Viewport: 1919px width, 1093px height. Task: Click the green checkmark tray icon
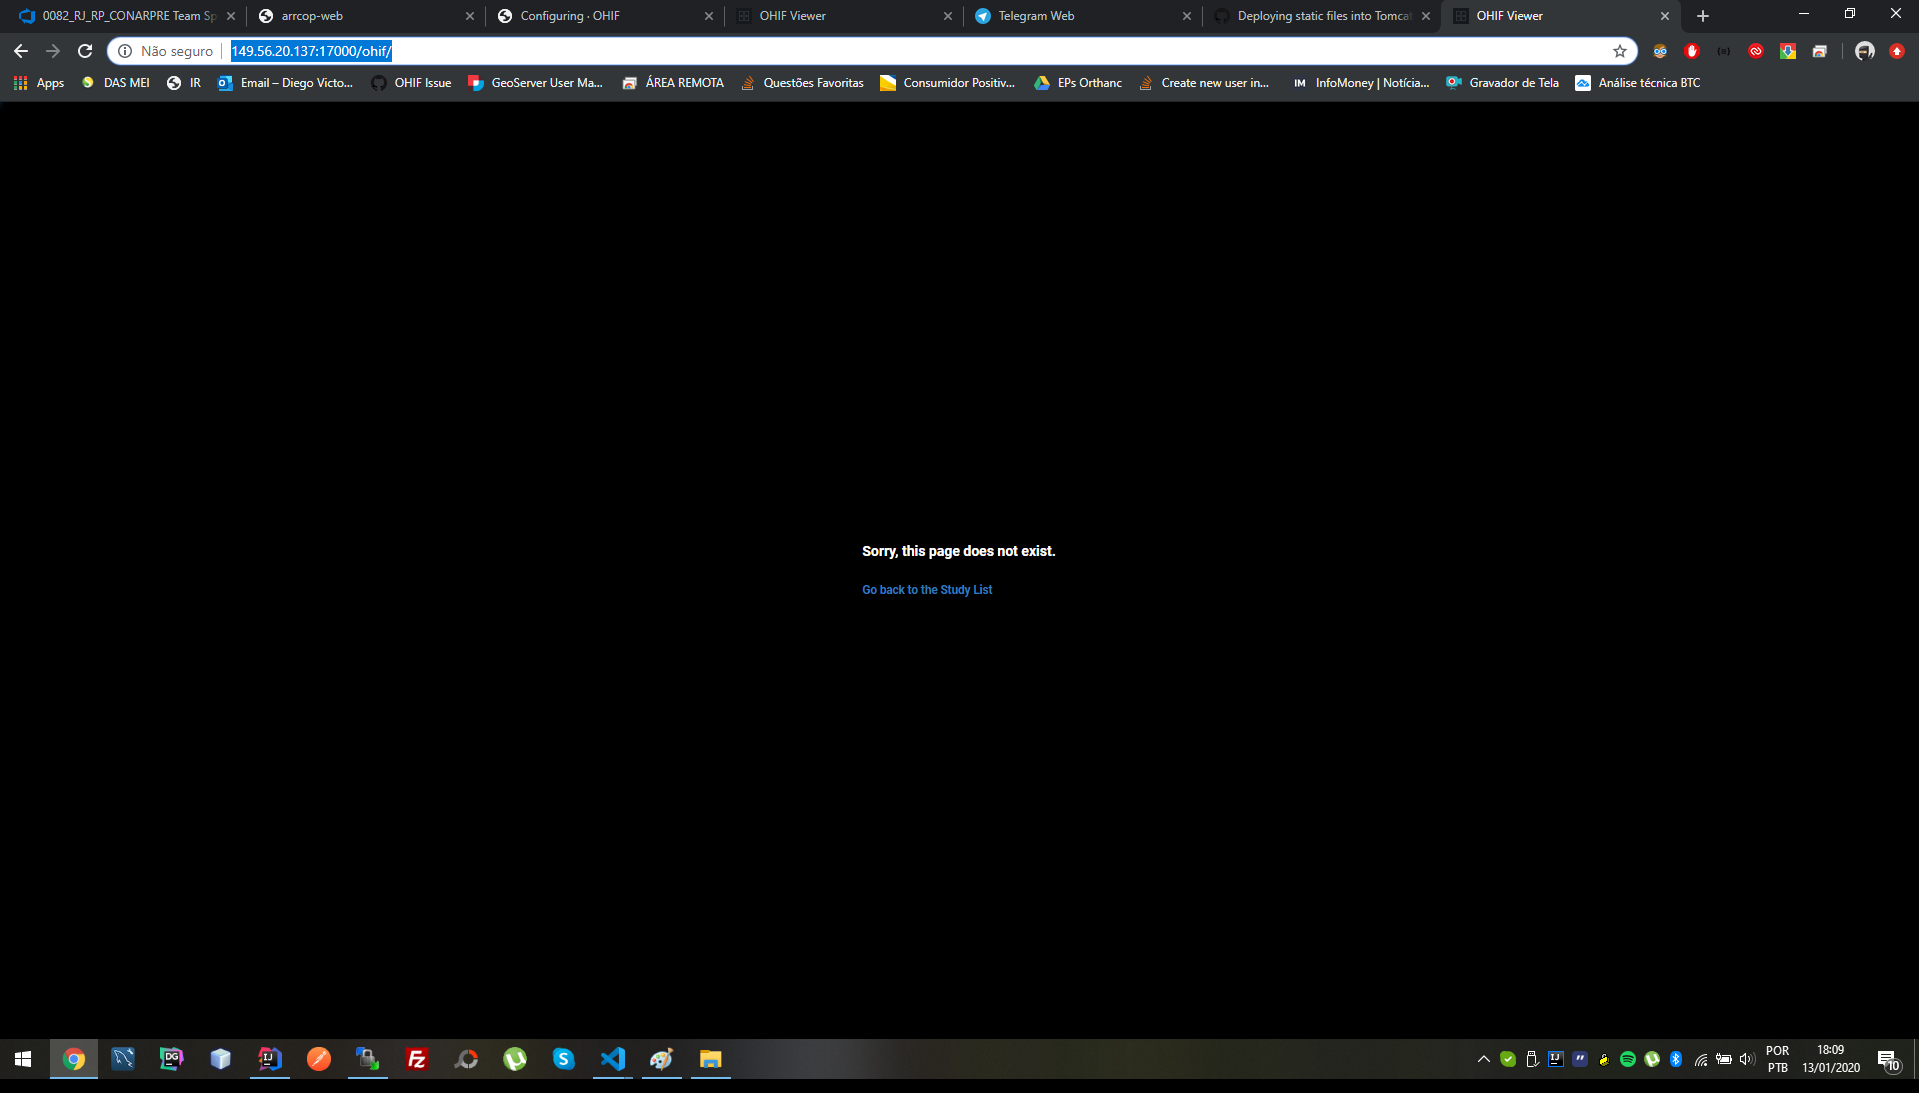(x=1508, y=1059)
